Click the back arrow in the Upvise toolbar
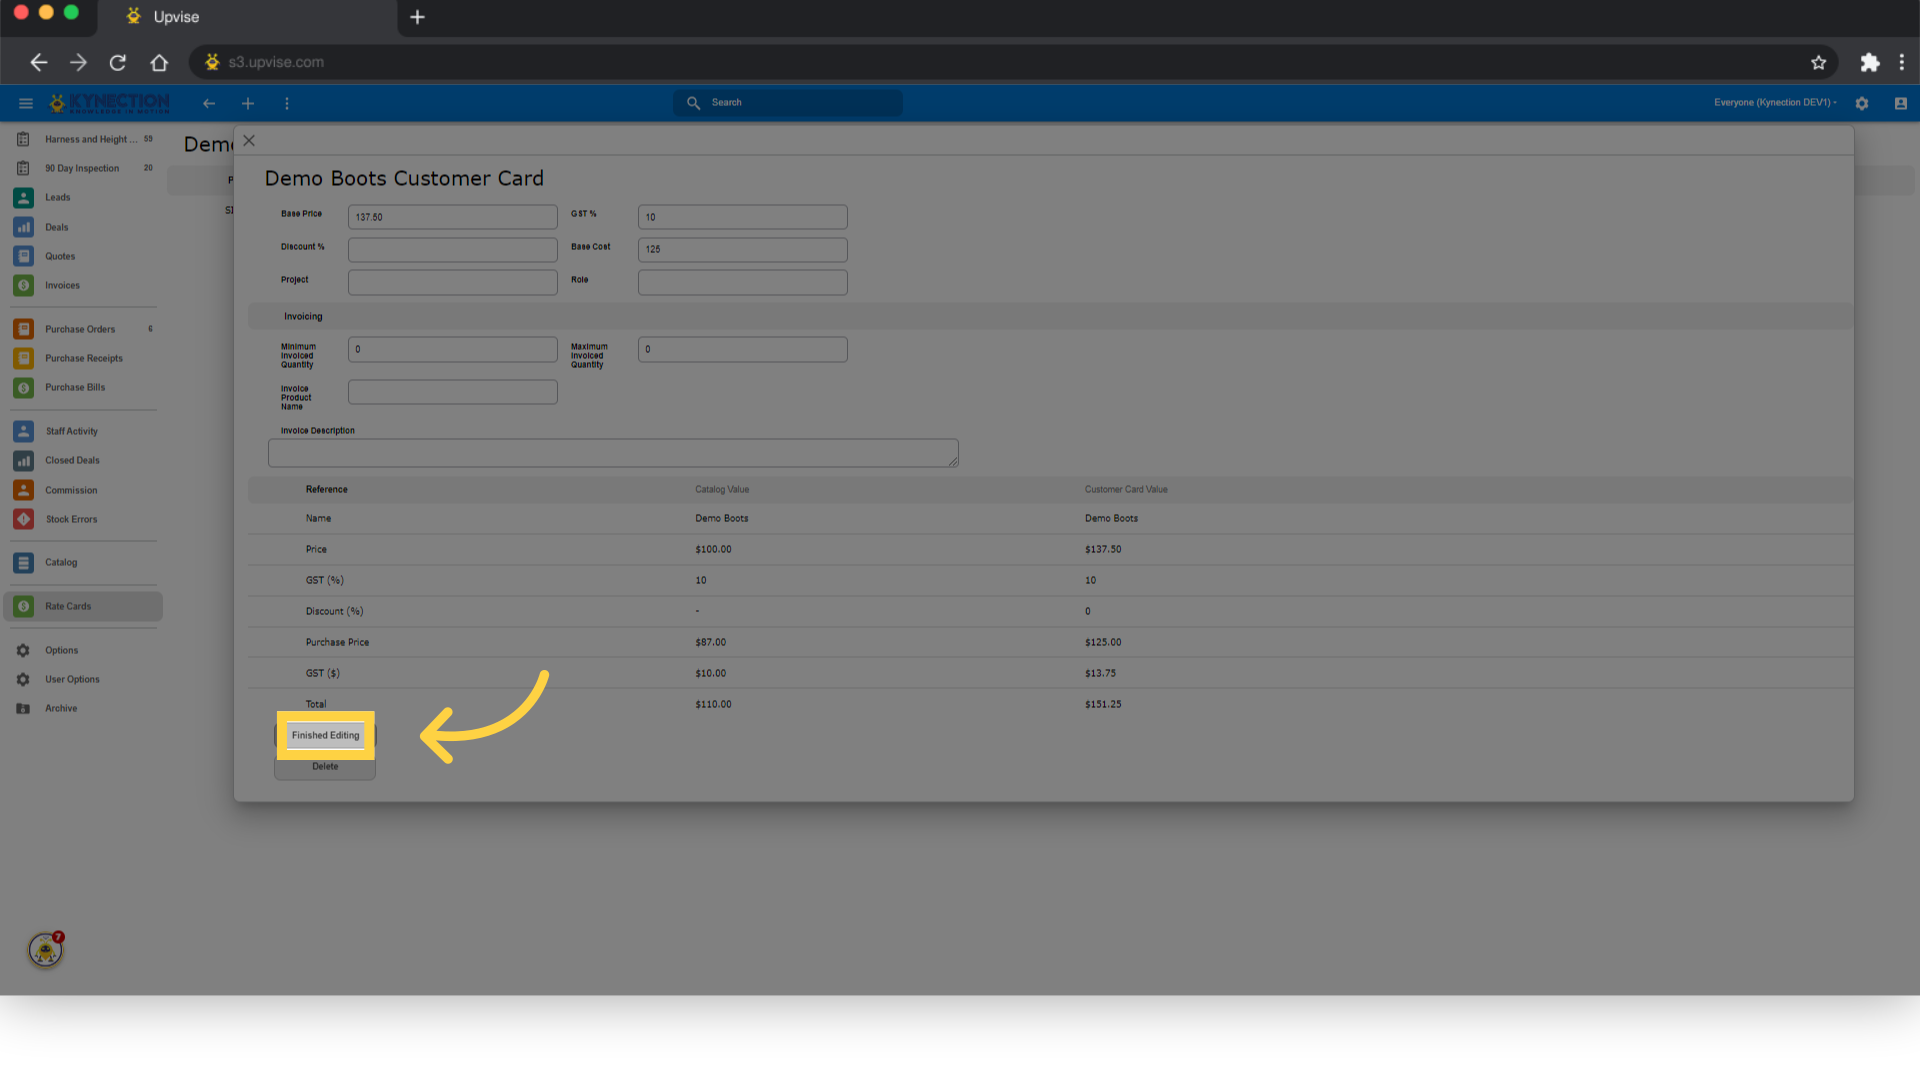 [209, 103]
